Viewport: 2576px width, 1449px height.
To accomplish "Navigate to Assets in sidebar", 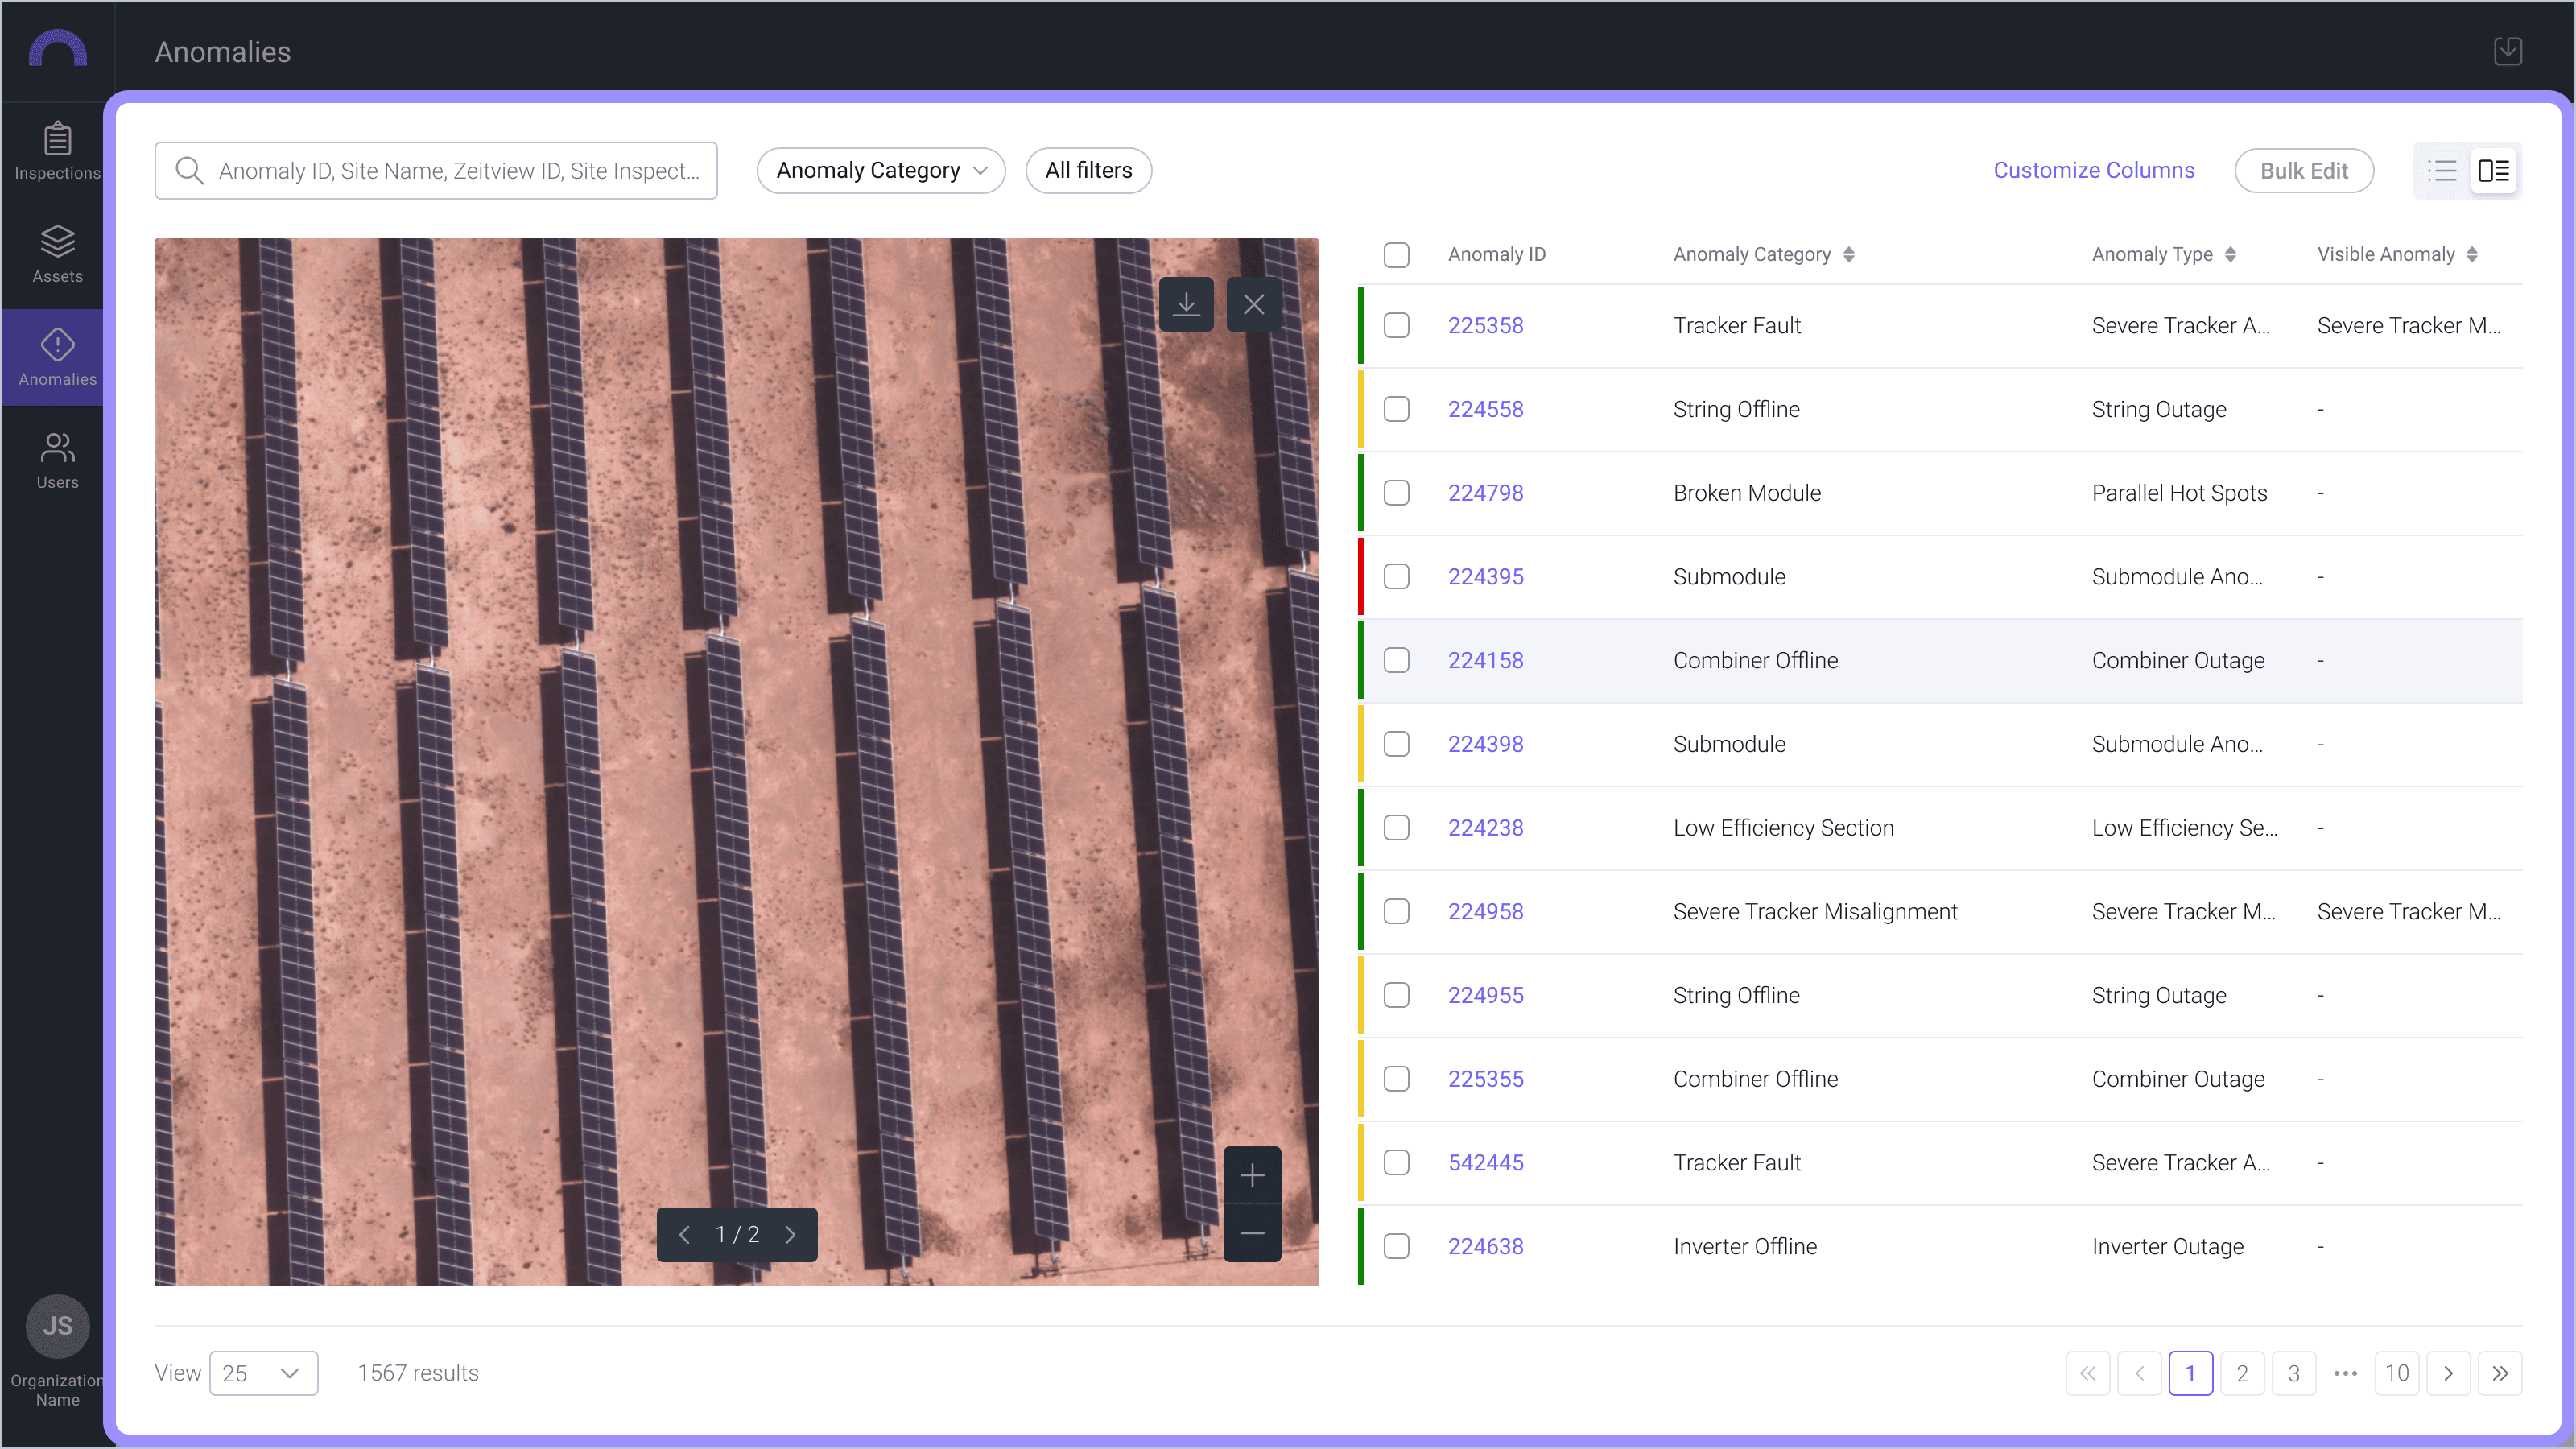I will click(x=57, y=254).
